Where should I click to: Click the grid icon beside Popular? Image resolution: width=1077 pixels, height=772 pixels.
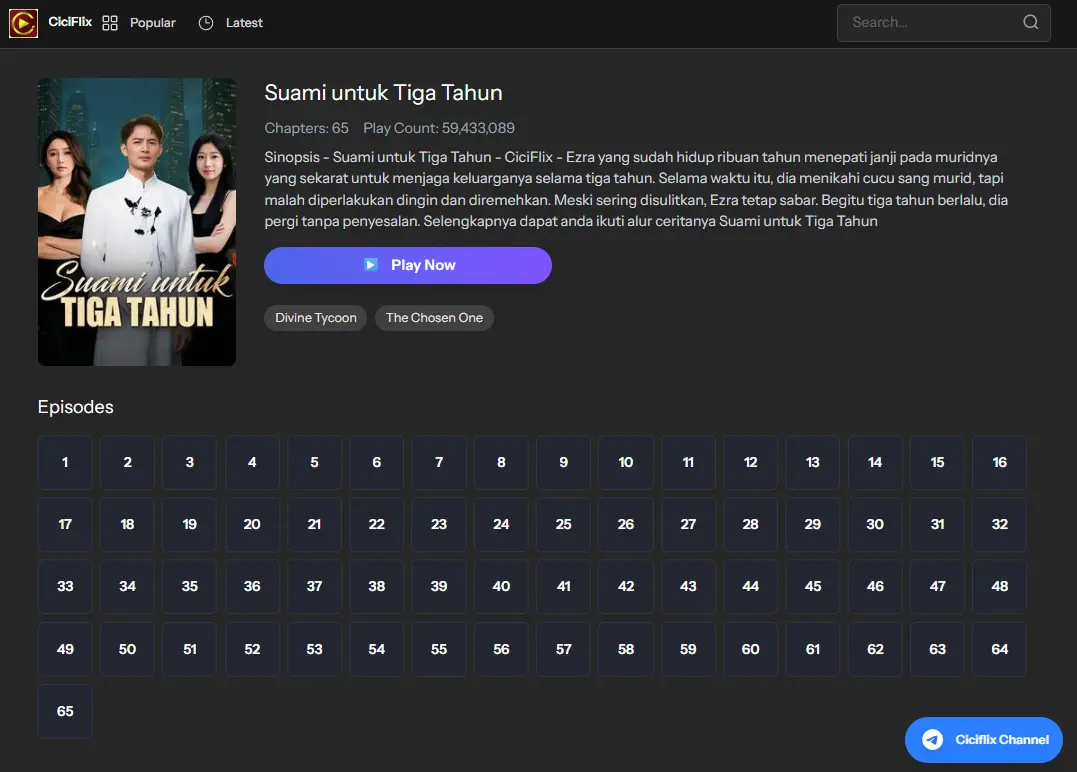(x=110, y=22)
